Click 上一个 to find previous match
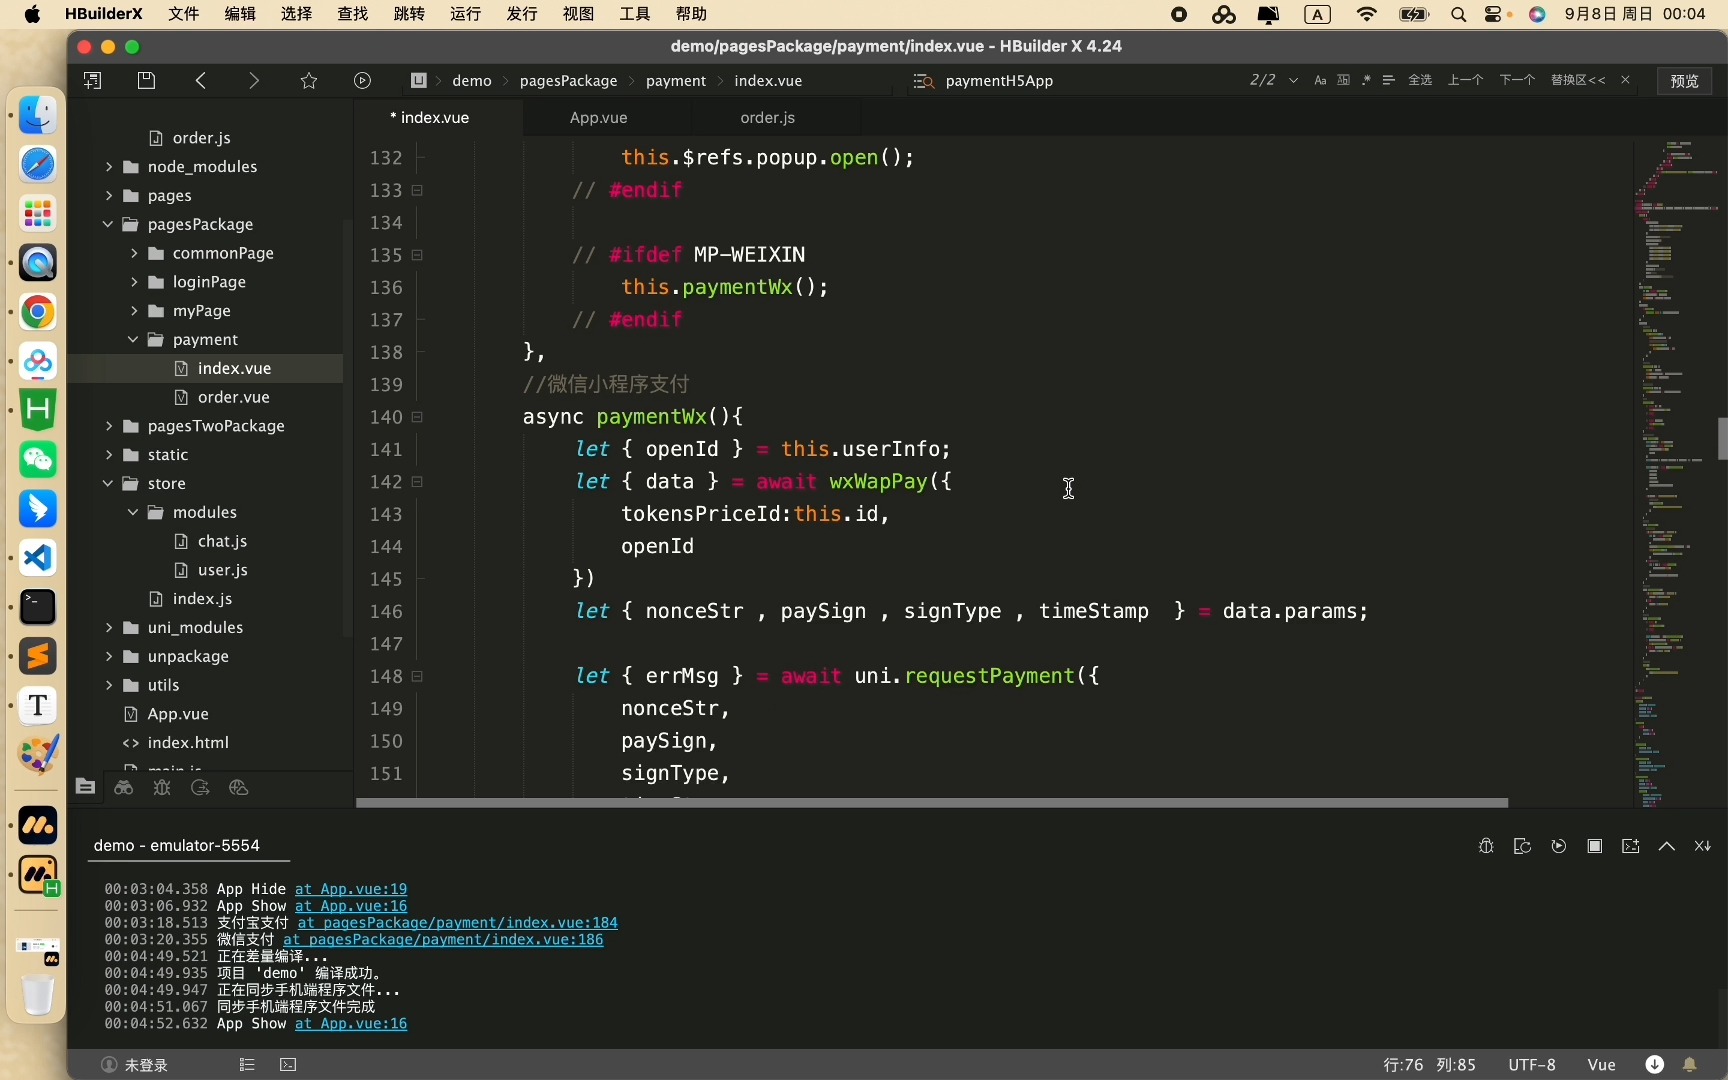The image size is (1728, 1080). pyautogui.click(x=1466, y=81)
